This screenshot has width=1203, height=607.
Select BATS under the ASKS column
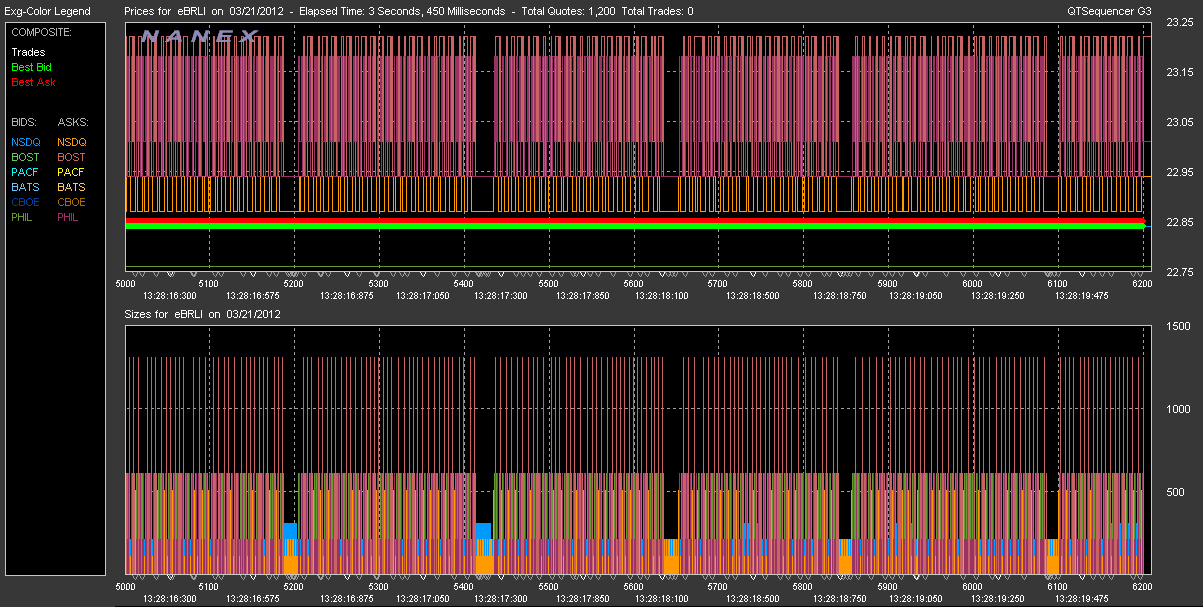(x=72, y=187)
